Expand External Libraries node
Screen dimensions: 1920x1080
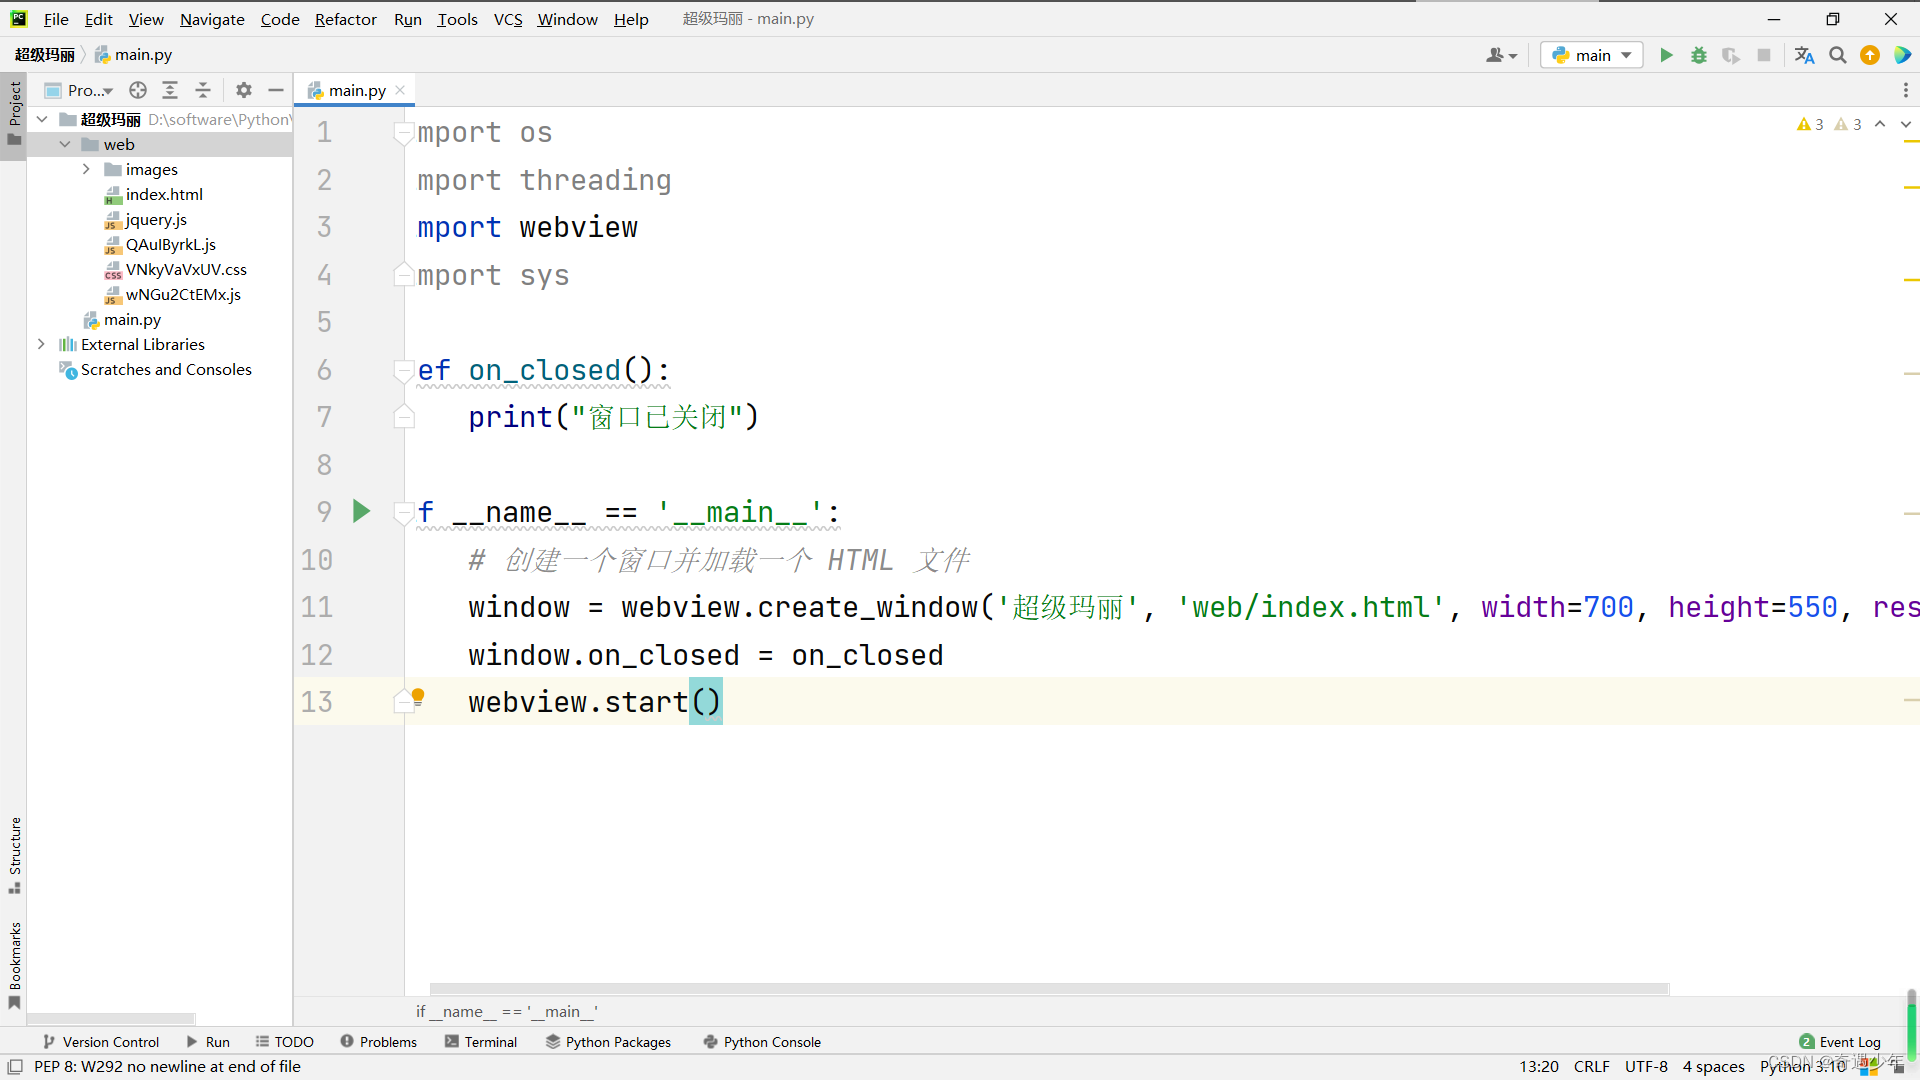41,344
